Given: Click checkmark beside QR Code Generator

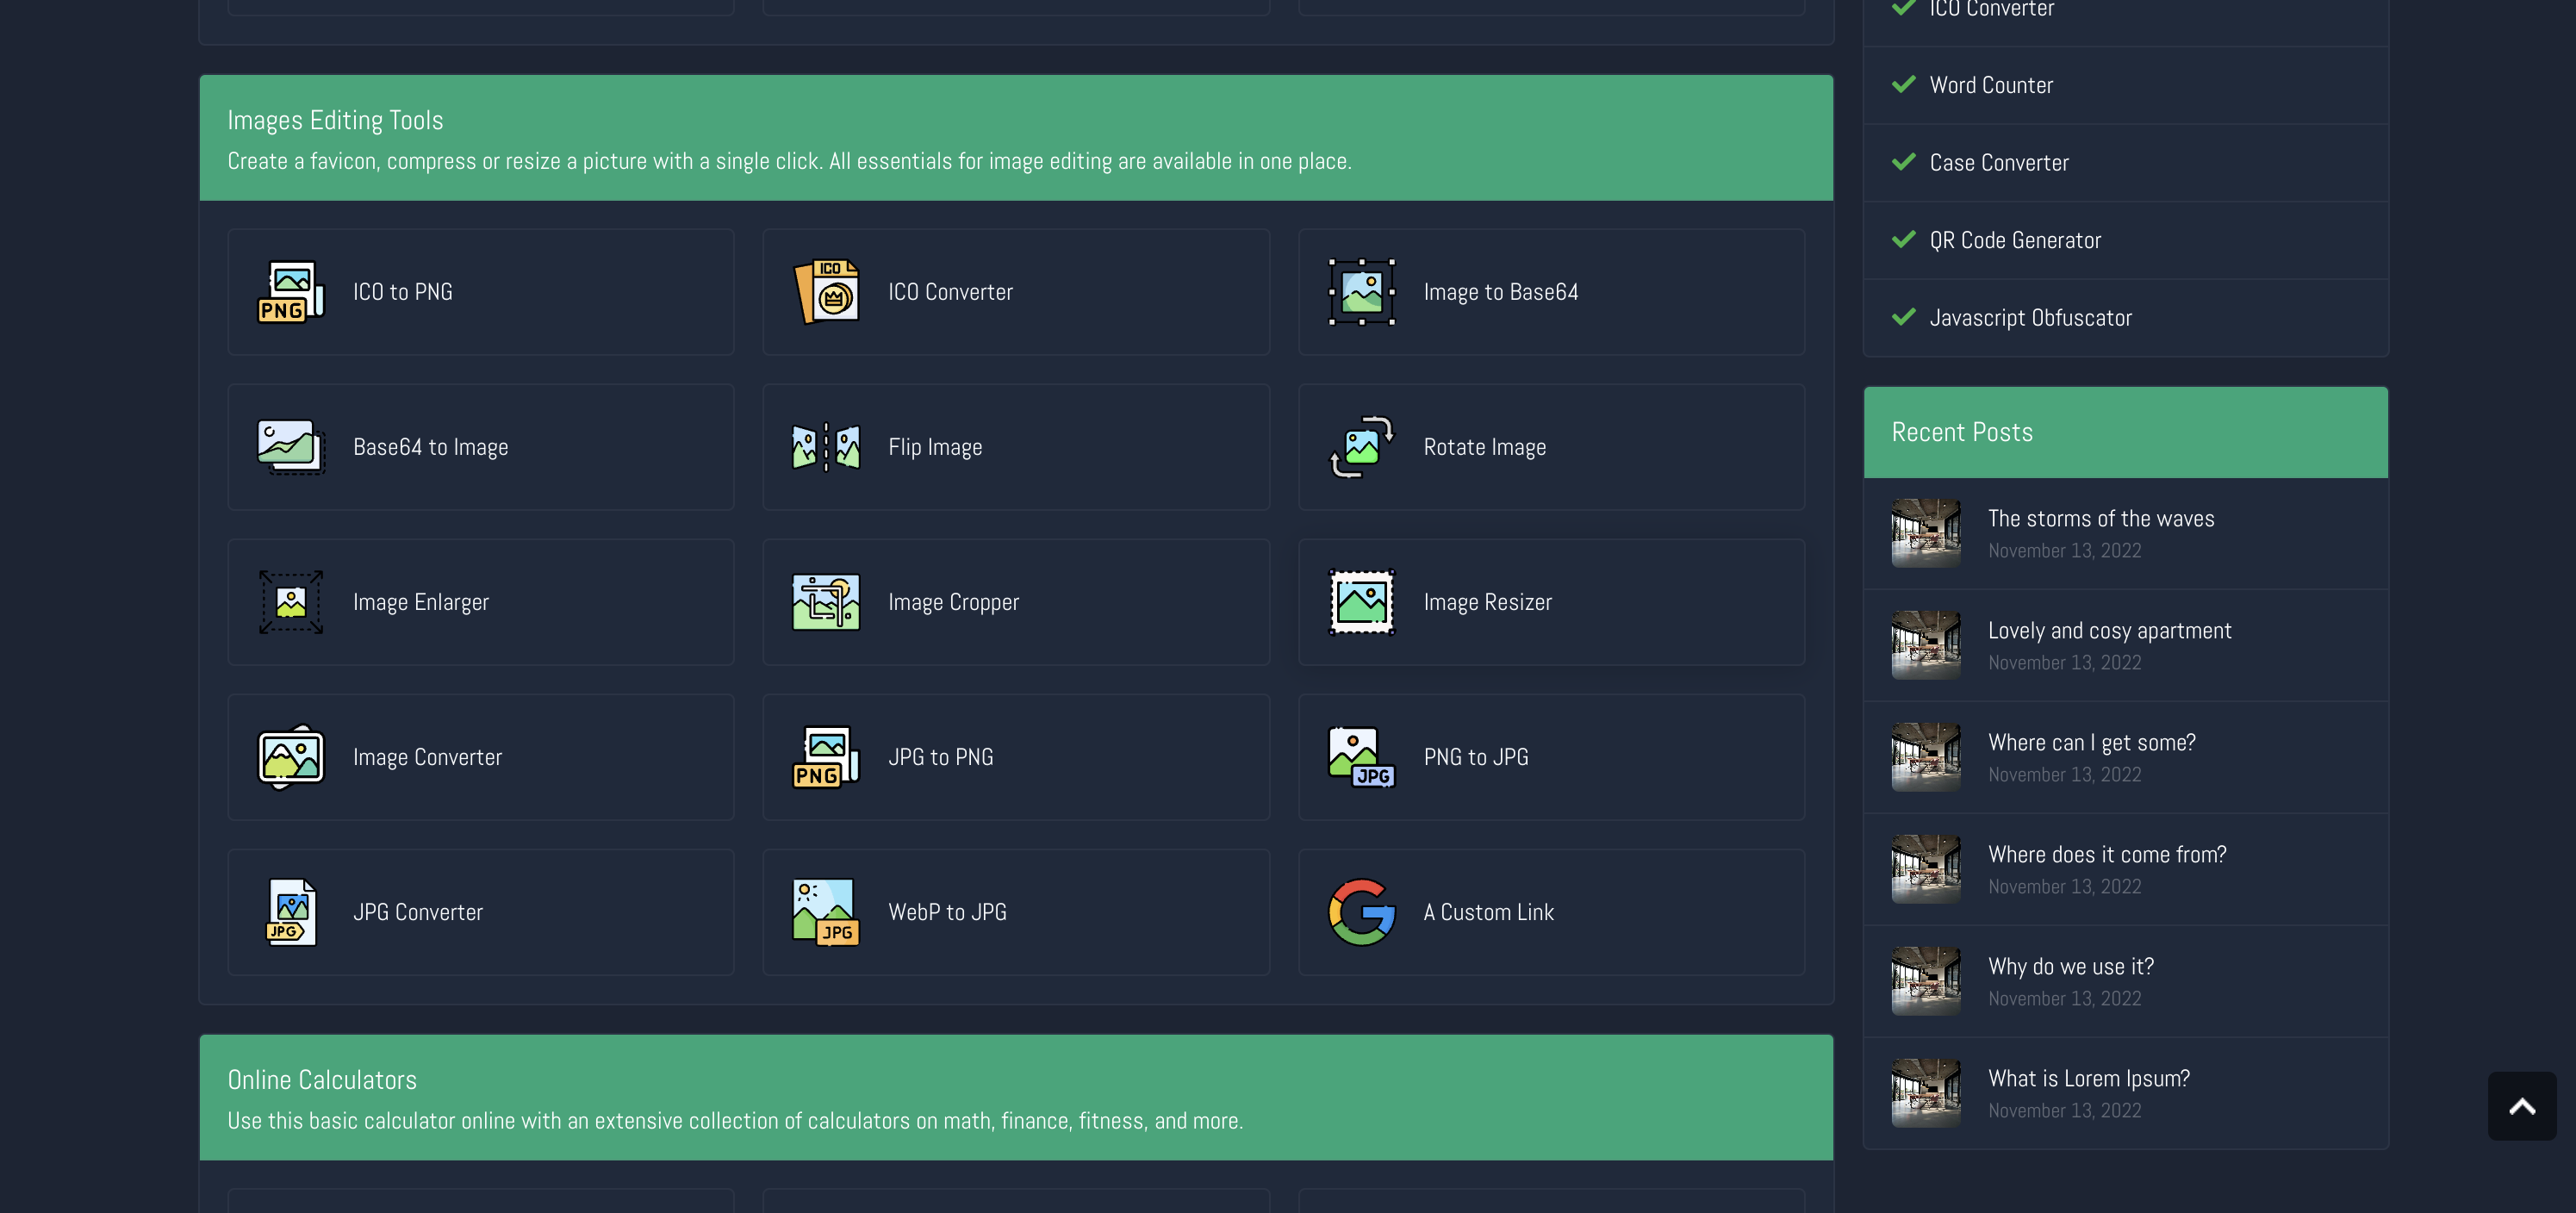Looking at the screenshot, I should 1904,239.
